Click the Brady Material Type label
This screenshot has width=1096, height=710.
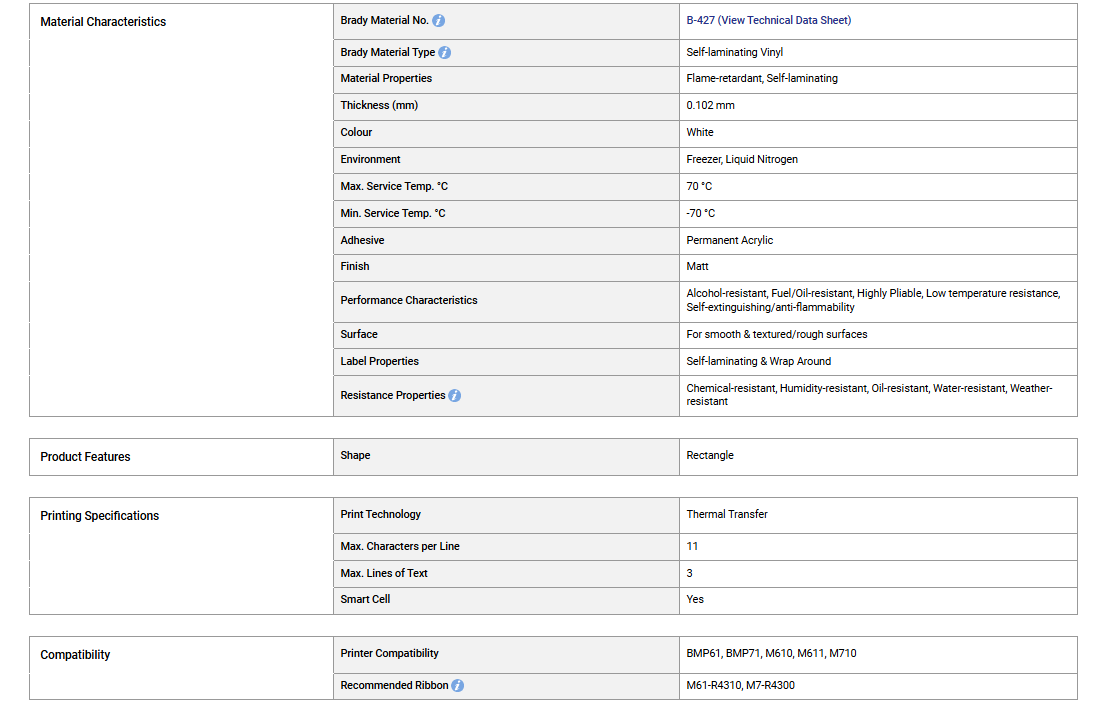pyautogui.click(x=388, y=52)
